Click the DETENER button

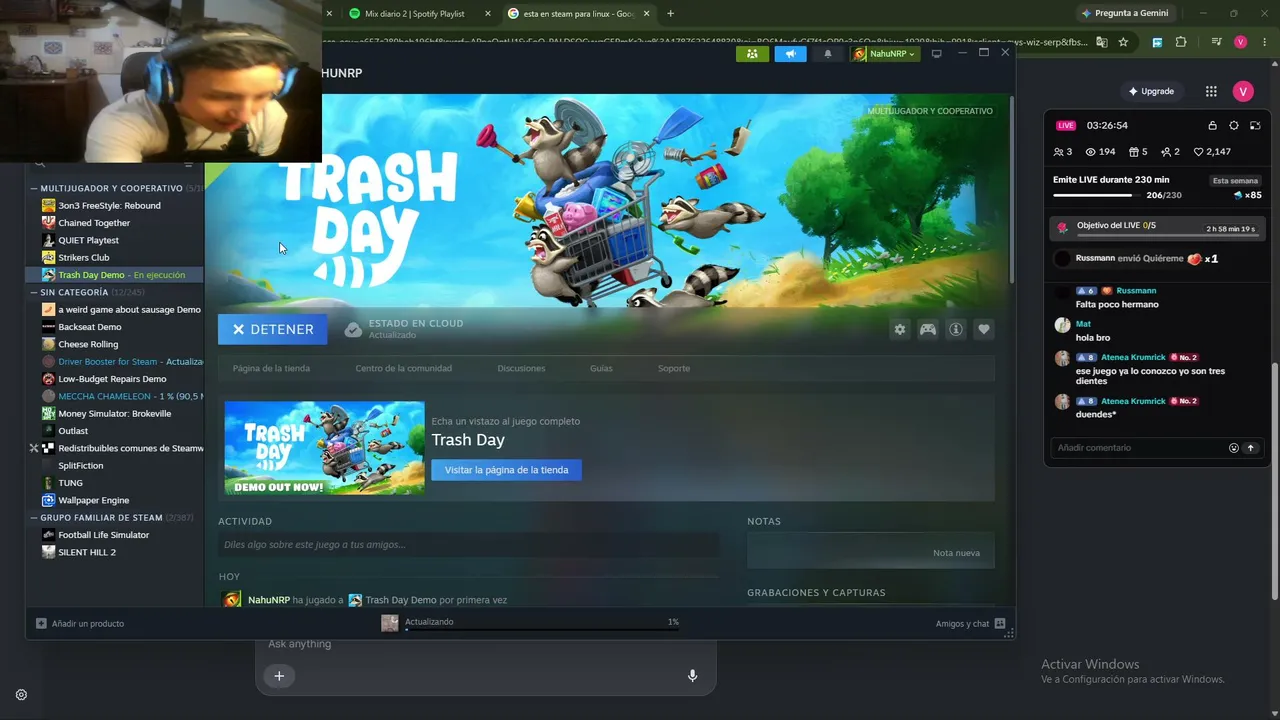point(273,329)
